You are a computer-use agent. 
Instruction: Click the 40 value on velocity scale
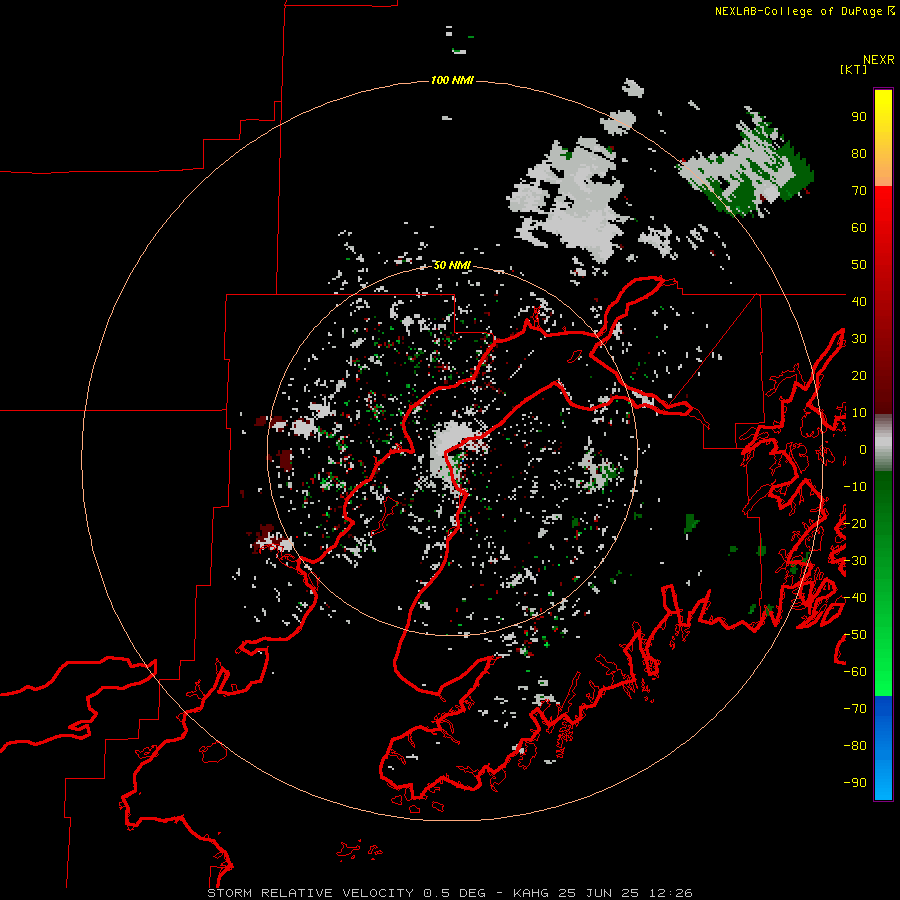[859, 301]
